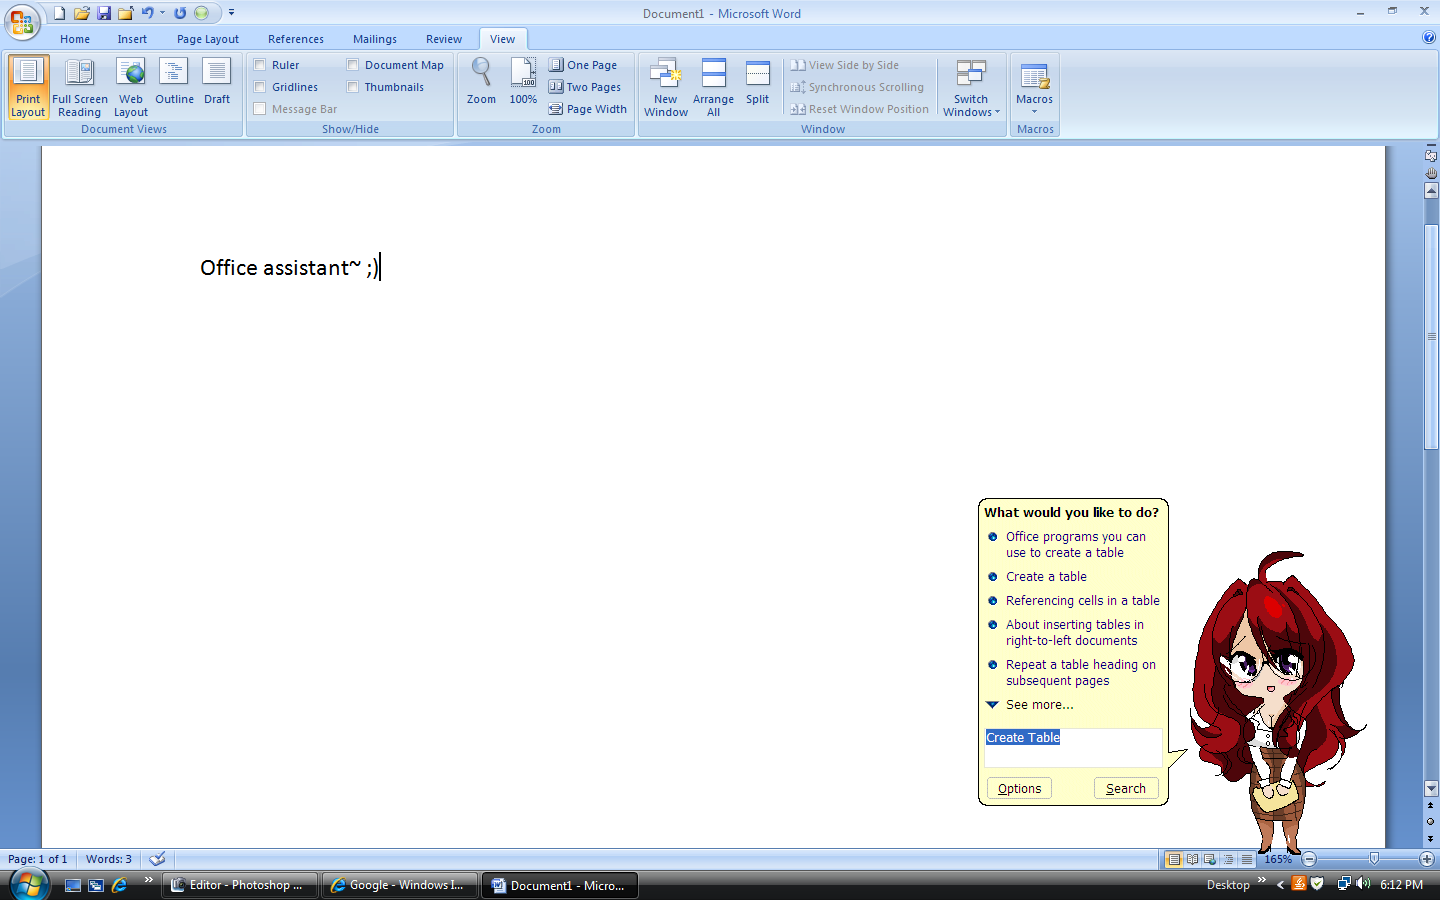Open Windows Start button
This screenshot has width=1440, height=900.
pos(28,884)
